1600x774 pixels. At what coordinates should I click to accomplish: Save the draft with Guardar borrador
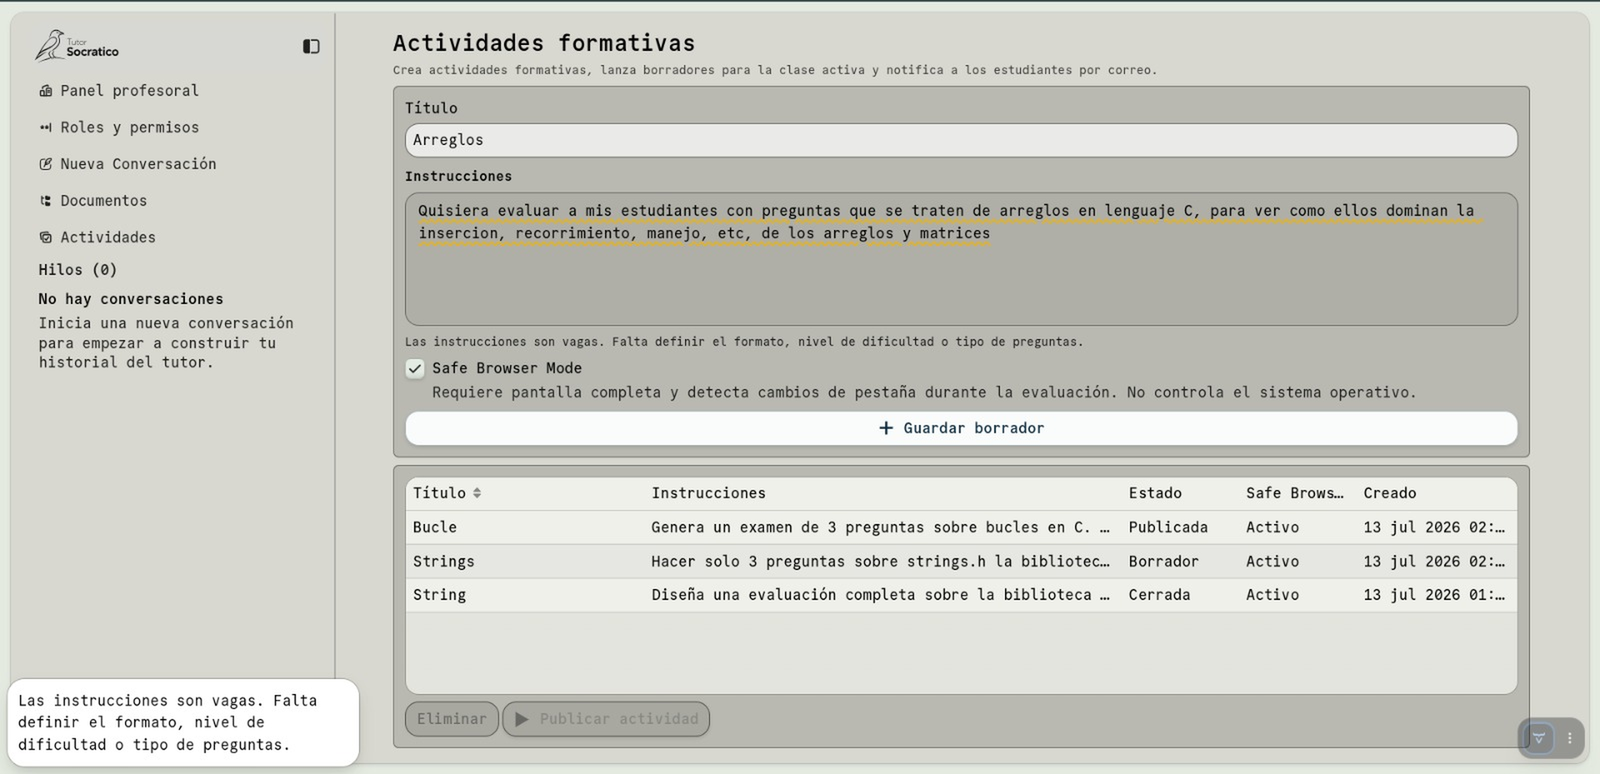coord(961,428)
